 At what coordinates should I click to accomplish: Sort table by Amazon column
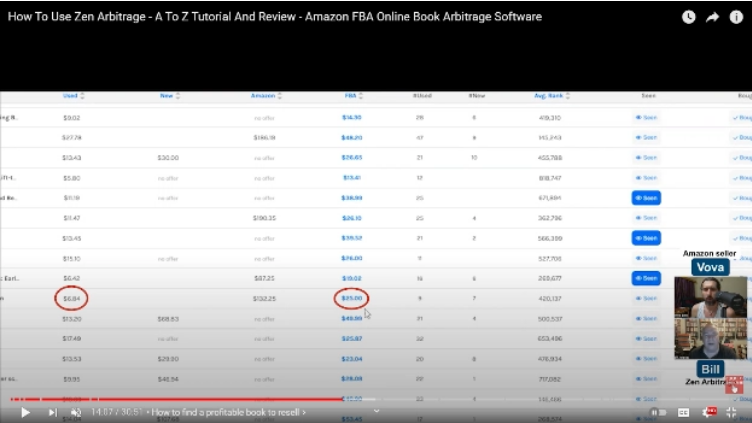pos(266,96)
